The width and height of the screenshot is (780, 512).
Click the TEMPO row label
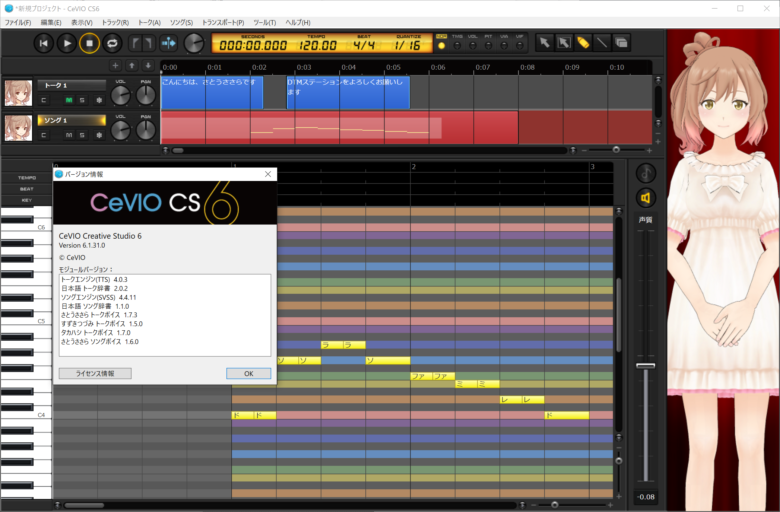(x=27, y=178)
